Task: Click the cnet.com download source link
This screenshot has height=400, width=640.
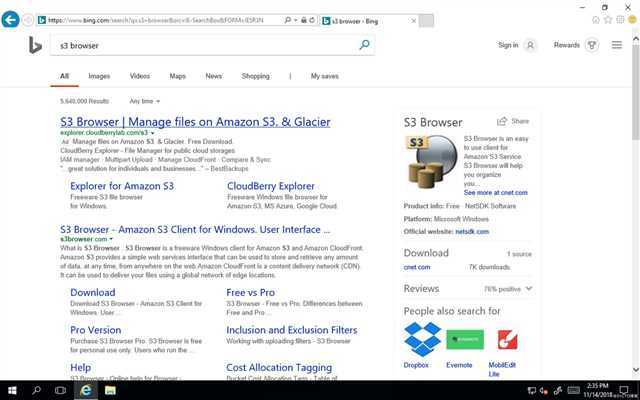Action: click(x=417, y=267)
